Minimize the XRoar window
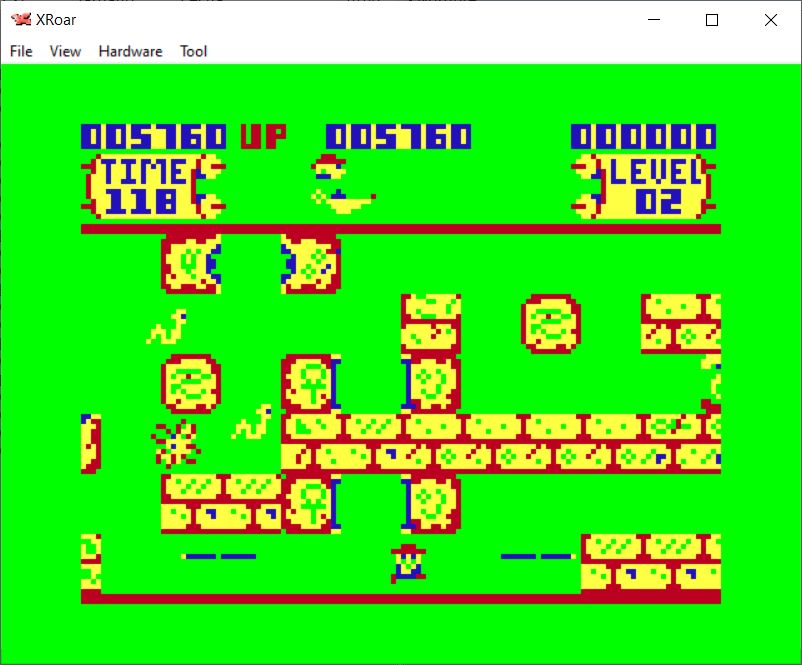The image size is (802, 665). pyautogui.click(x=654, y=20)
